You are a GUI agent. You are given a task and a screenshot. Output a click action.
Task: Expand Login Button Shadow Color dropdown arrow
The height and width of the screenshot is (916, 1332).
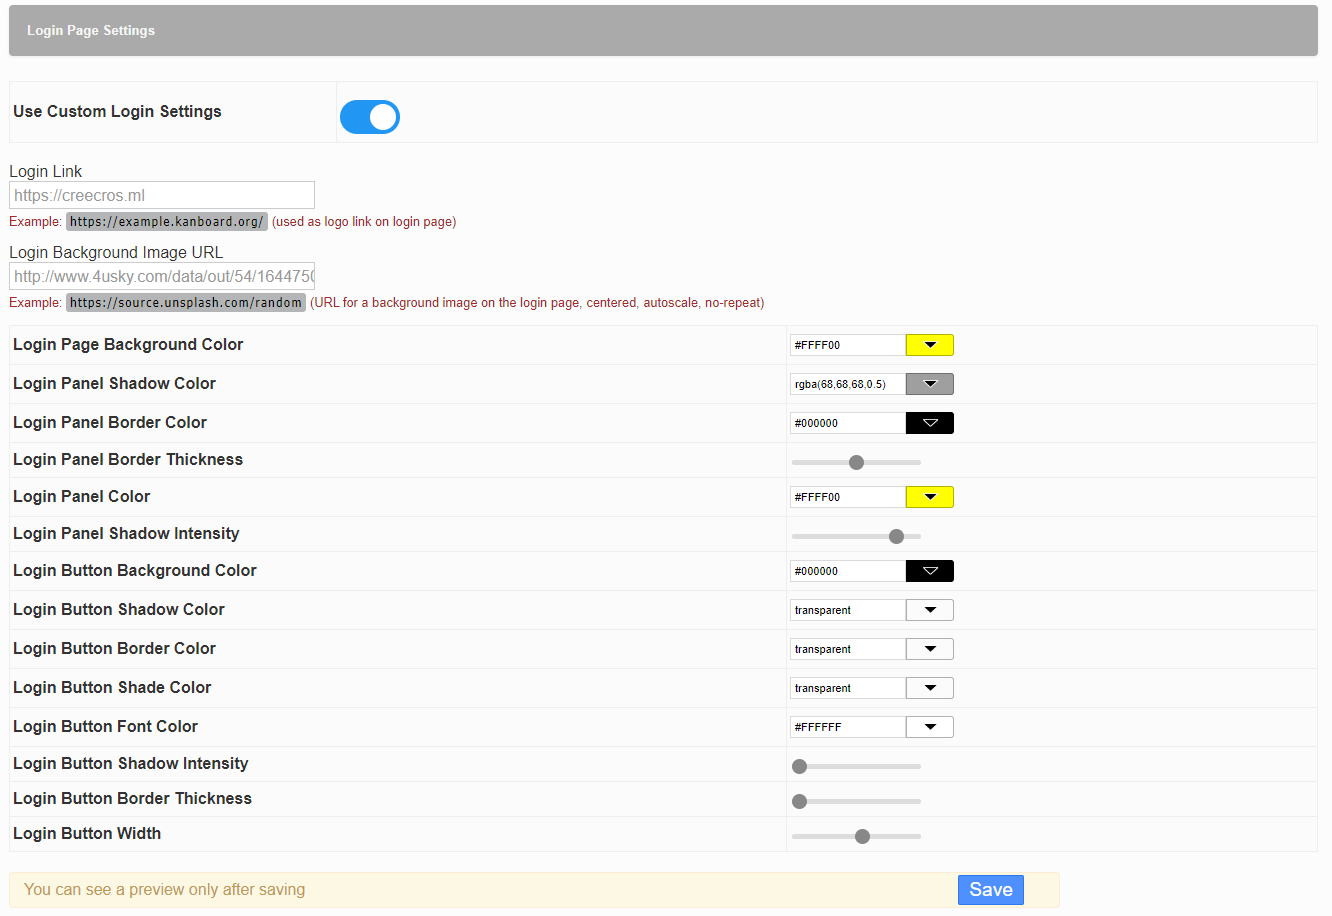click(929, 610)
